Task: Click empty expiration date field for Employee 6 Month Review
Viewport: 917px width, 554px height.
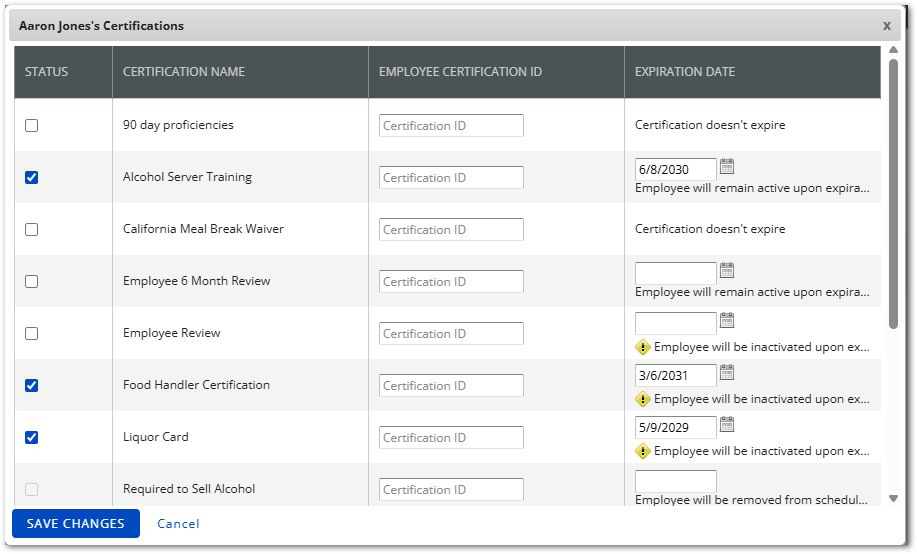Action: (675, 273)
